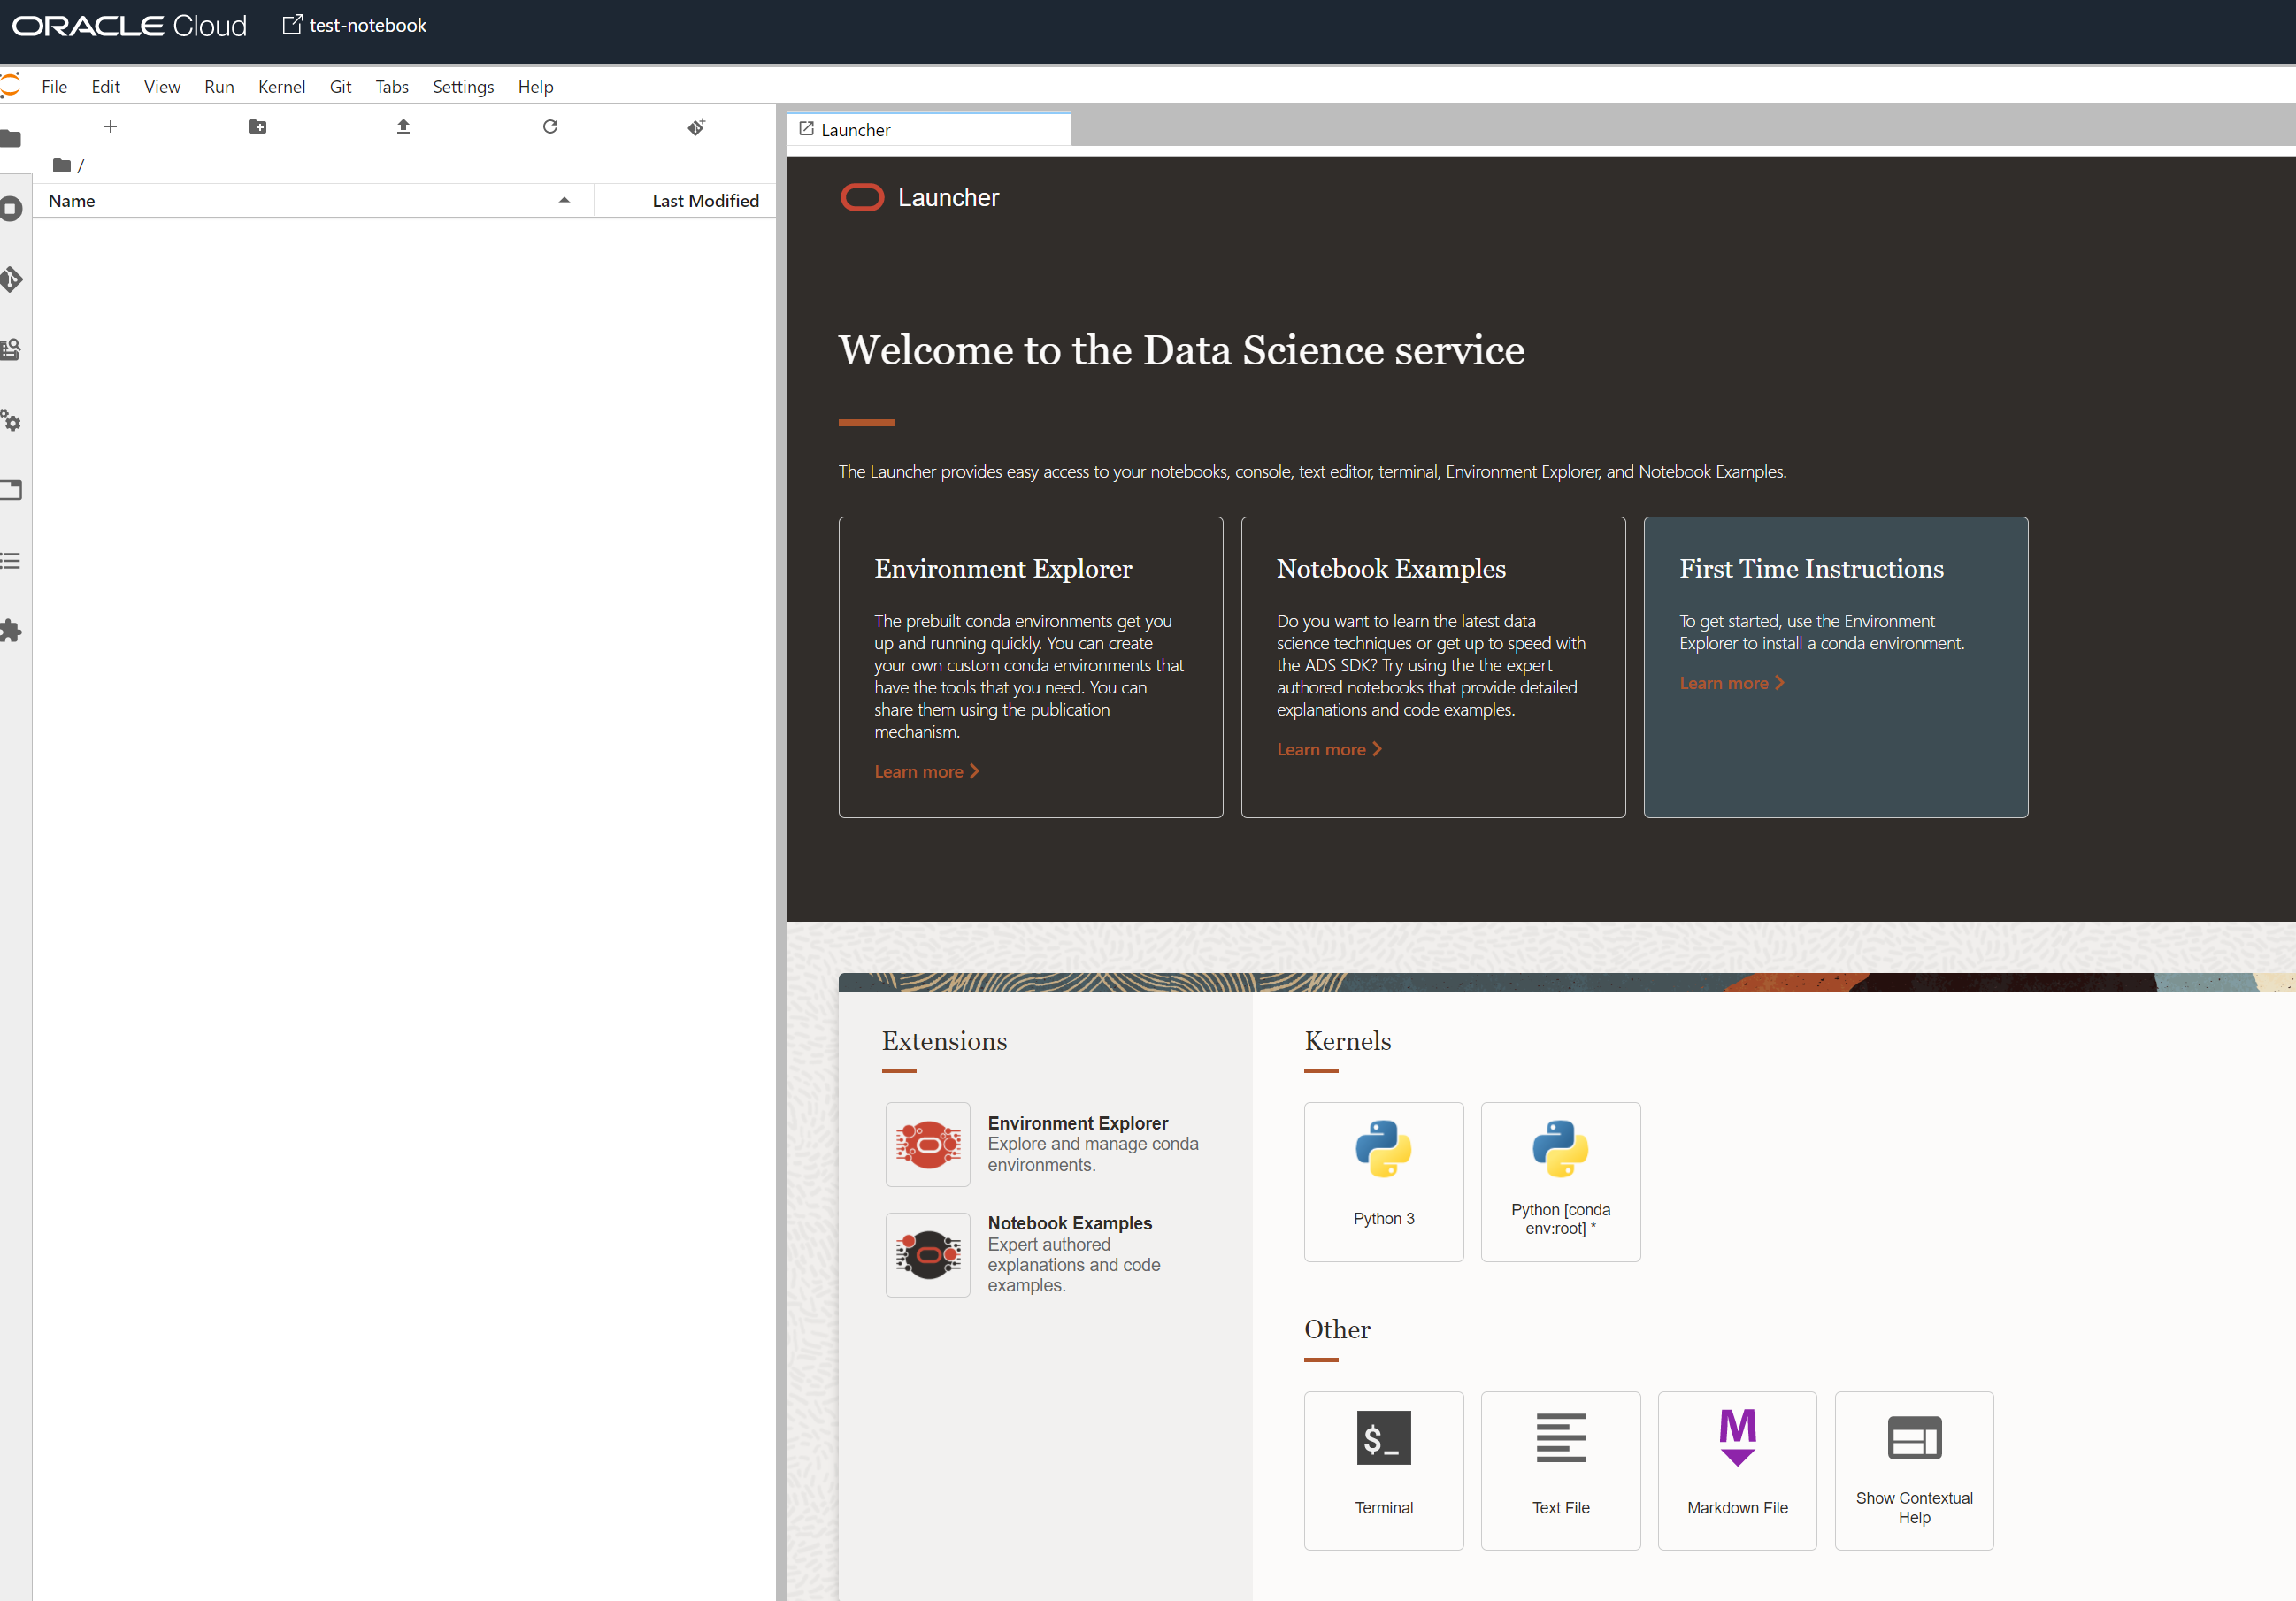
Task: Click the Welcome to the Data Science service heading
Action: coord(1181,351)
